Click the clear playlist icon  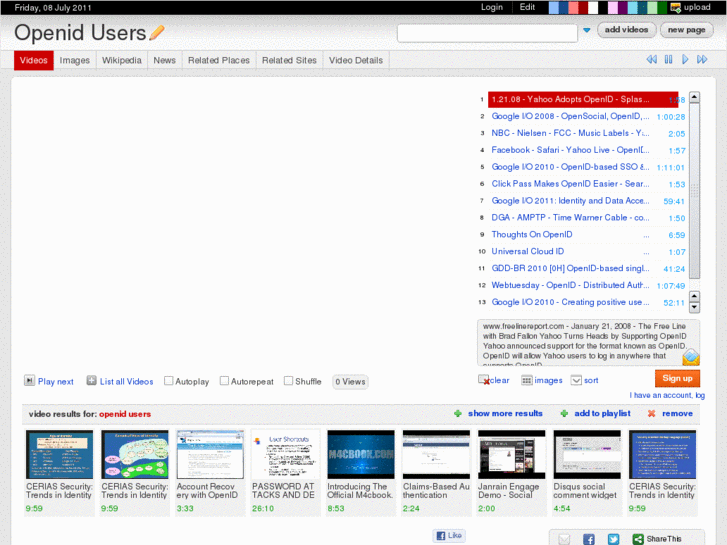click(x=484, y=380)
